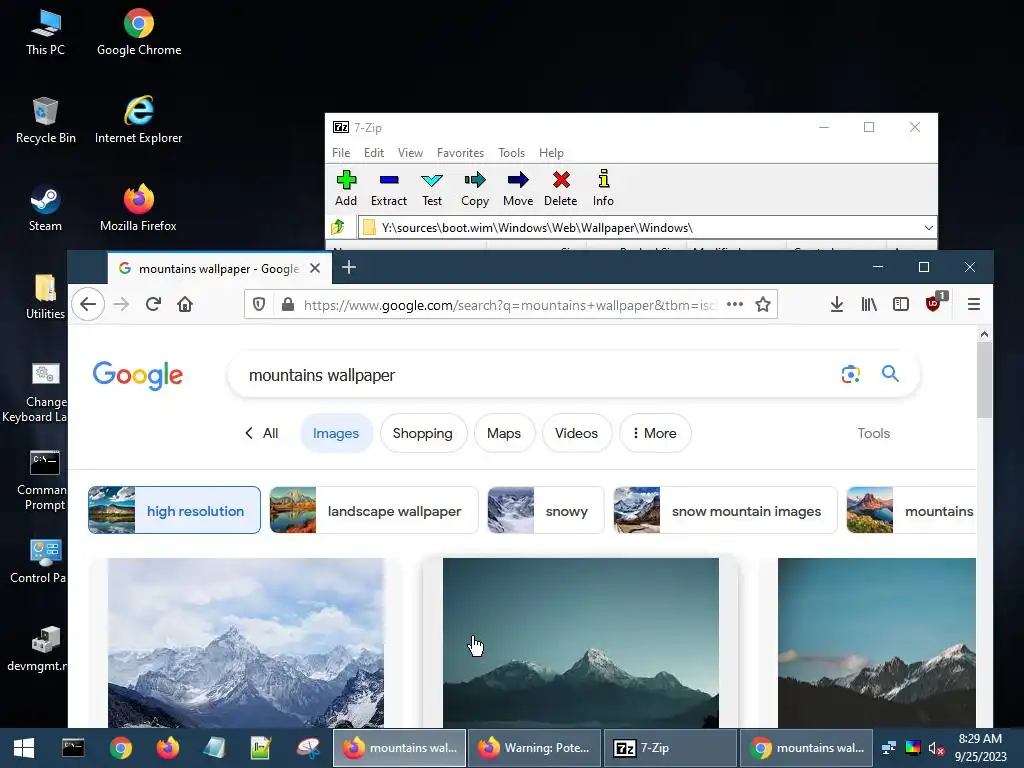Switch to 7-Zip taskbar button
The width and height of the screenshot is (1024, 768).
coord(669,748)
